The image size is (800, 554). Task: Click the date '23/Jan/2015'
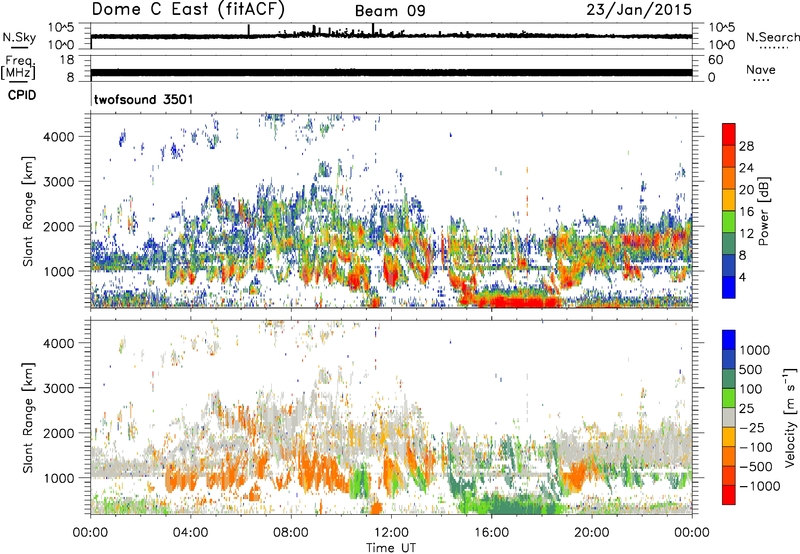[x=639, y=9]
